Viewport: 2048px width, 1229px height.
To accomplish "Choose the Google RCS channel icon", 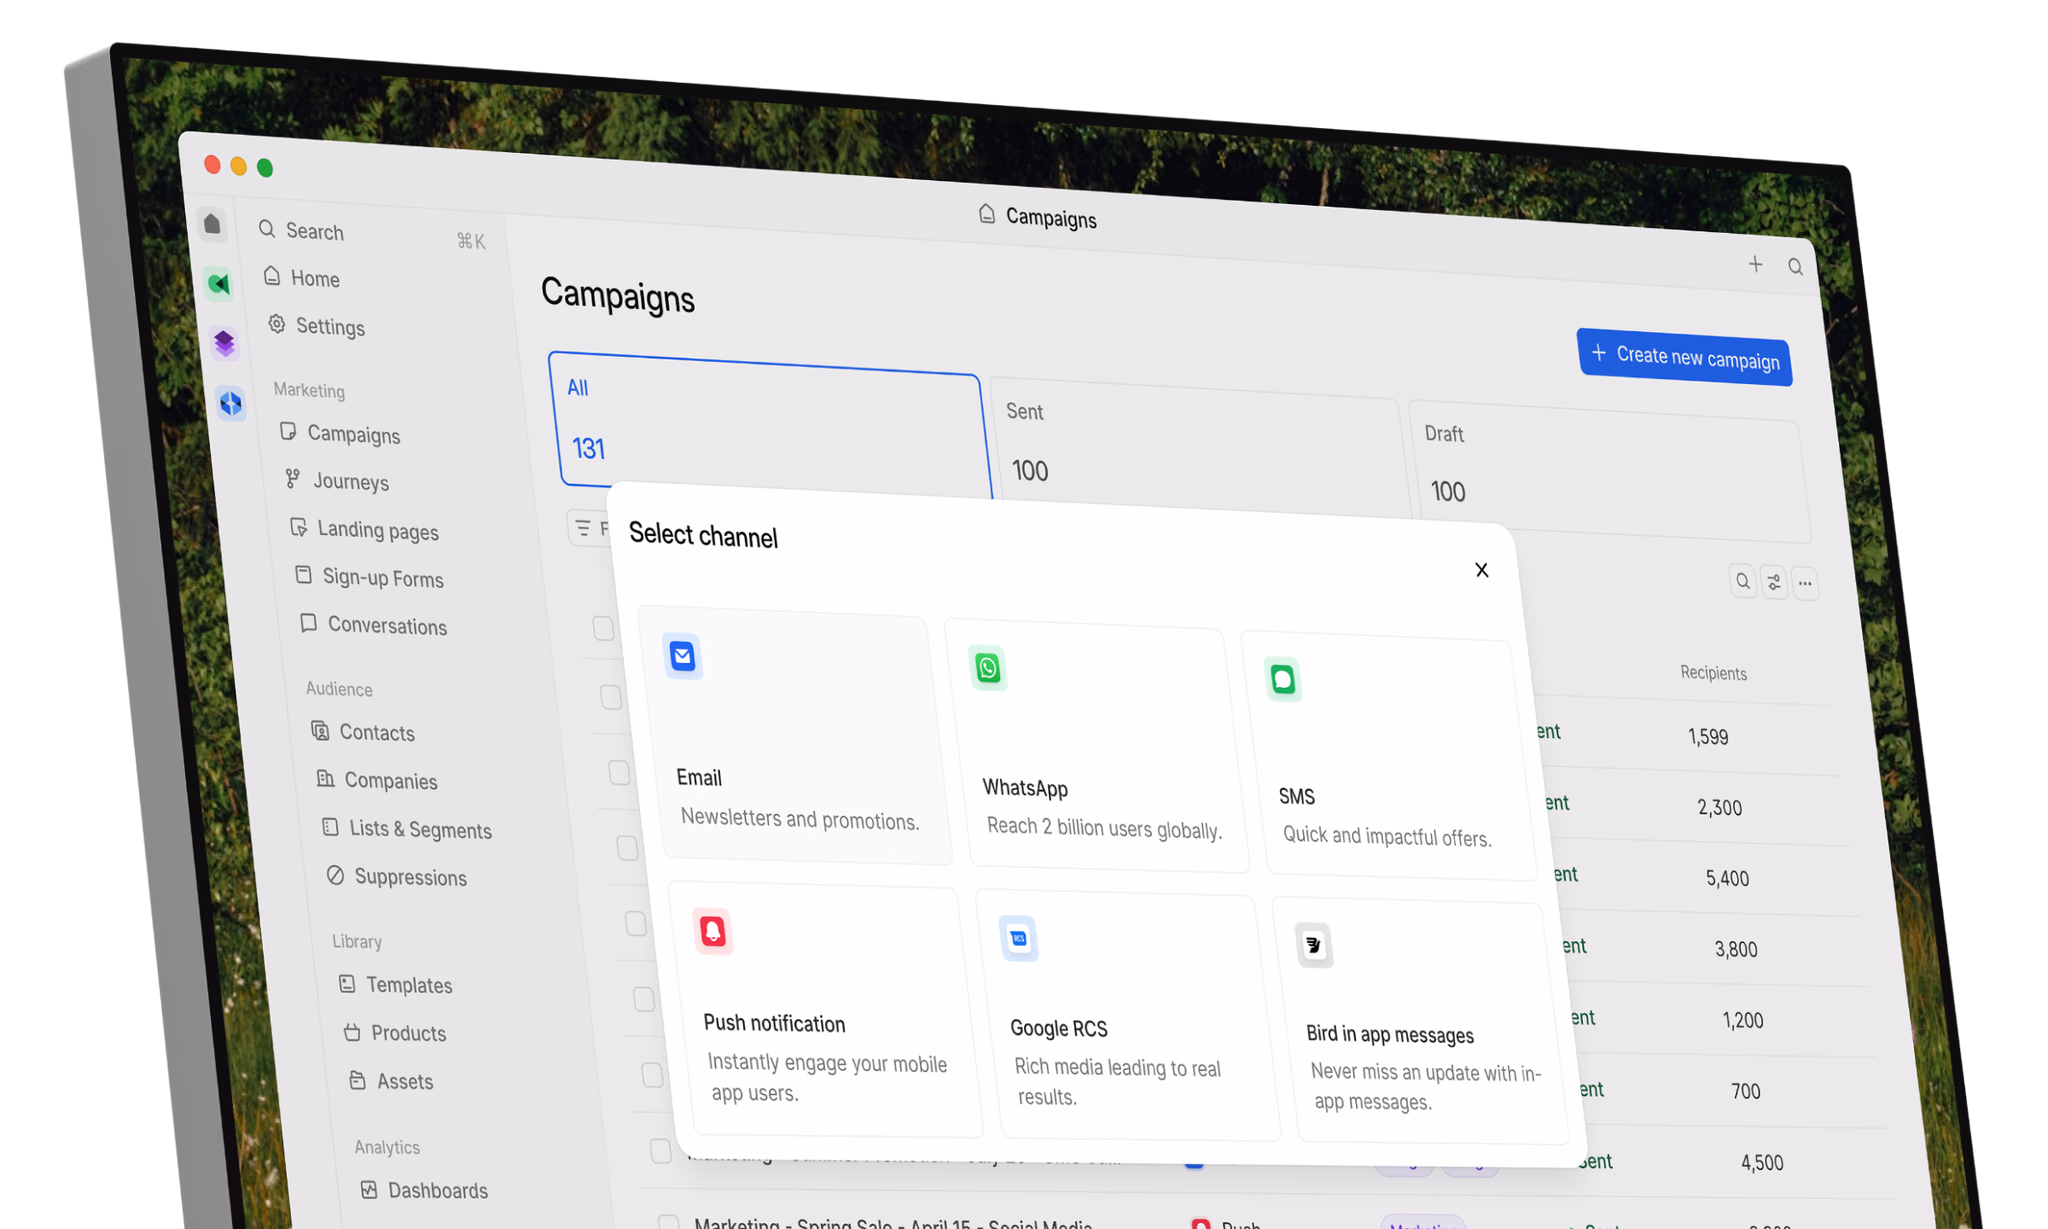I will 1018,938.
